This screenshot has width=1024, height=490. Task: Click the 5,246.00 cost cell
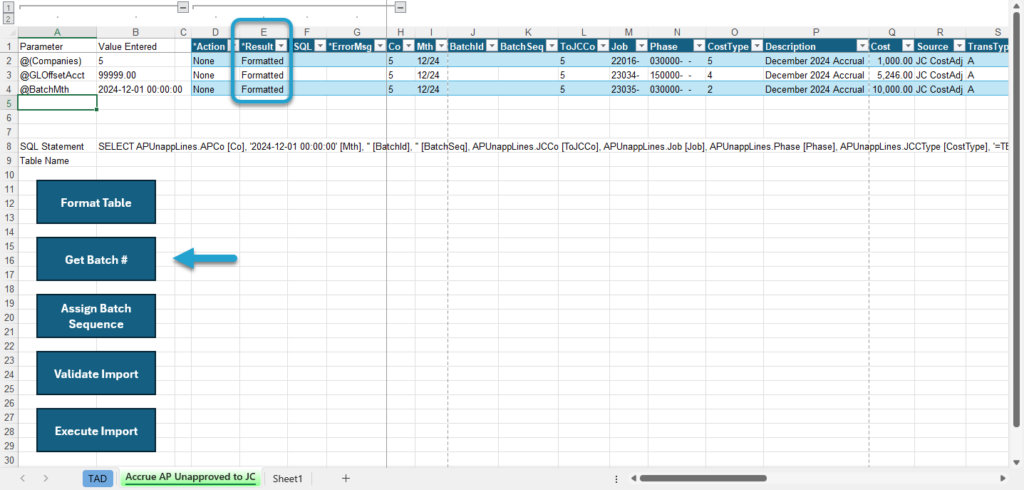pyautogui.click(x=891, y=75)
